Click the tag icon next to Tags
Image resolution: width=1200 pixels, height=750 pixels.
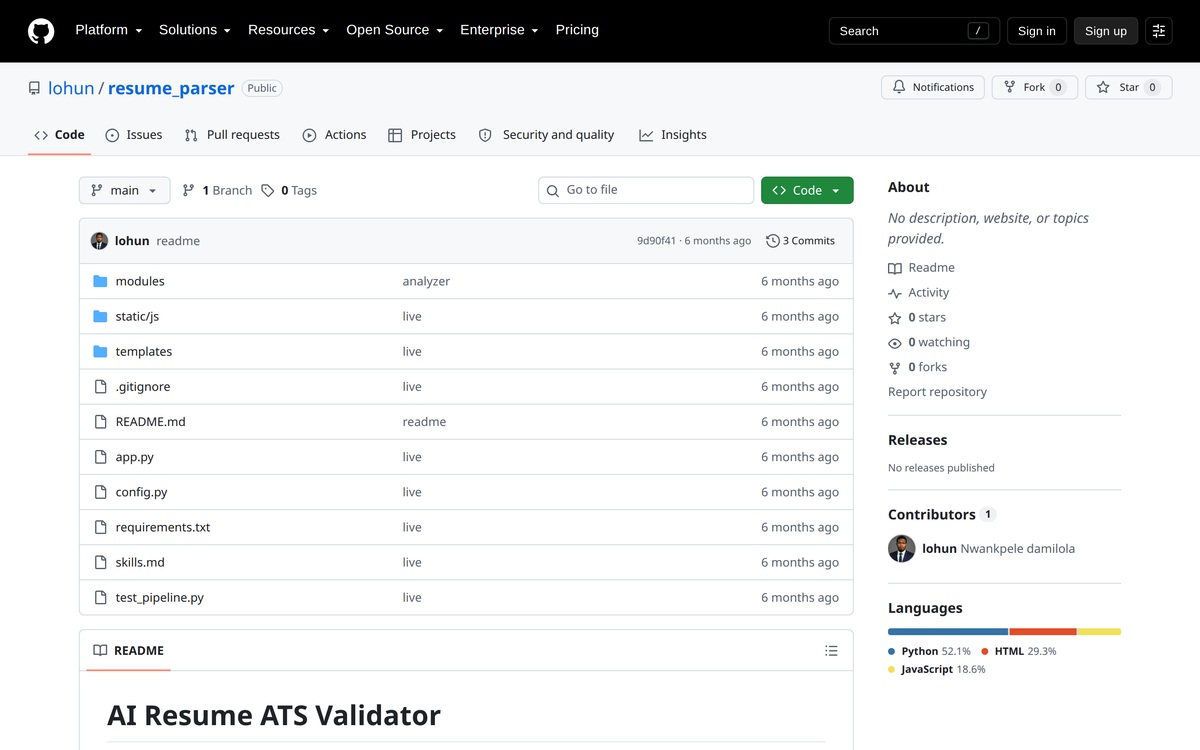click(268, 190)
